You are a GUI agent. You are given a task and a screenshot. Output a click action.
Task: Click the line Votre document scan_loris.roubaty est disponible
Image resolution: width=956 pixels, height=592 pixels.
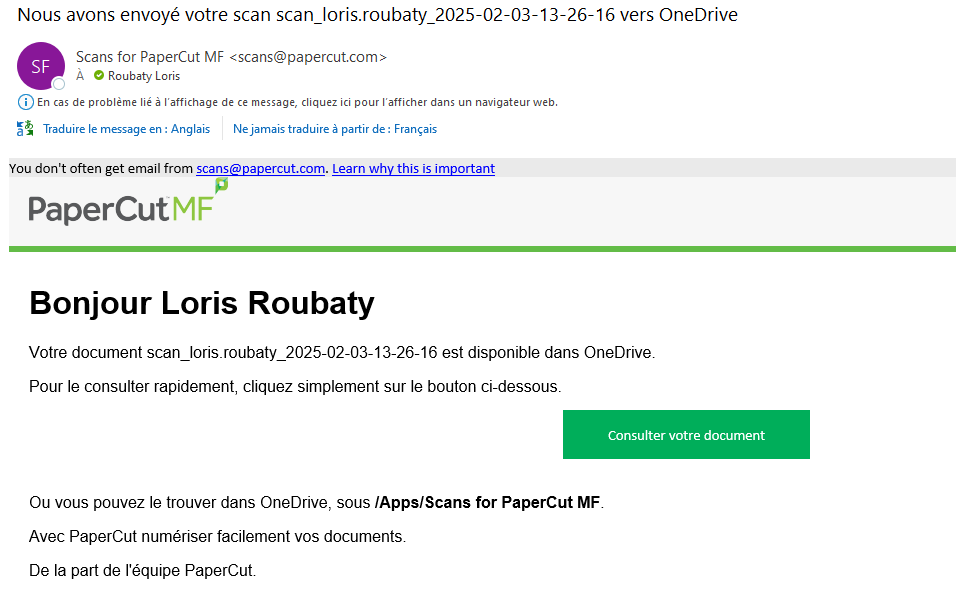coord(342,352)
